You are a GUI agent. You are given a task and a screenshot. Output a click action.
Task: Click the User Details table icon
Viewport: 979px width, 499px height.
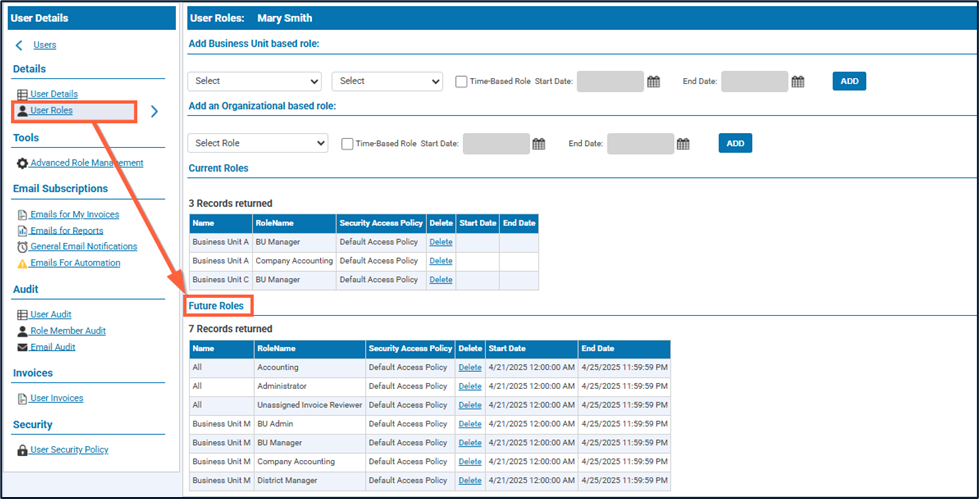22,94
